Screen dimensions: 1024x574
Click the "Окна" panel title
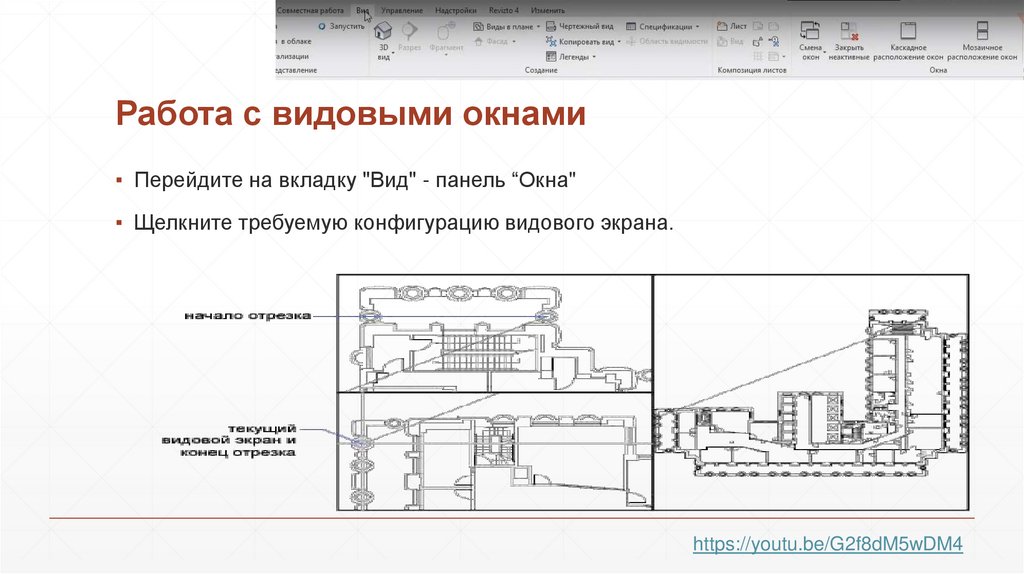pos(938,70)
